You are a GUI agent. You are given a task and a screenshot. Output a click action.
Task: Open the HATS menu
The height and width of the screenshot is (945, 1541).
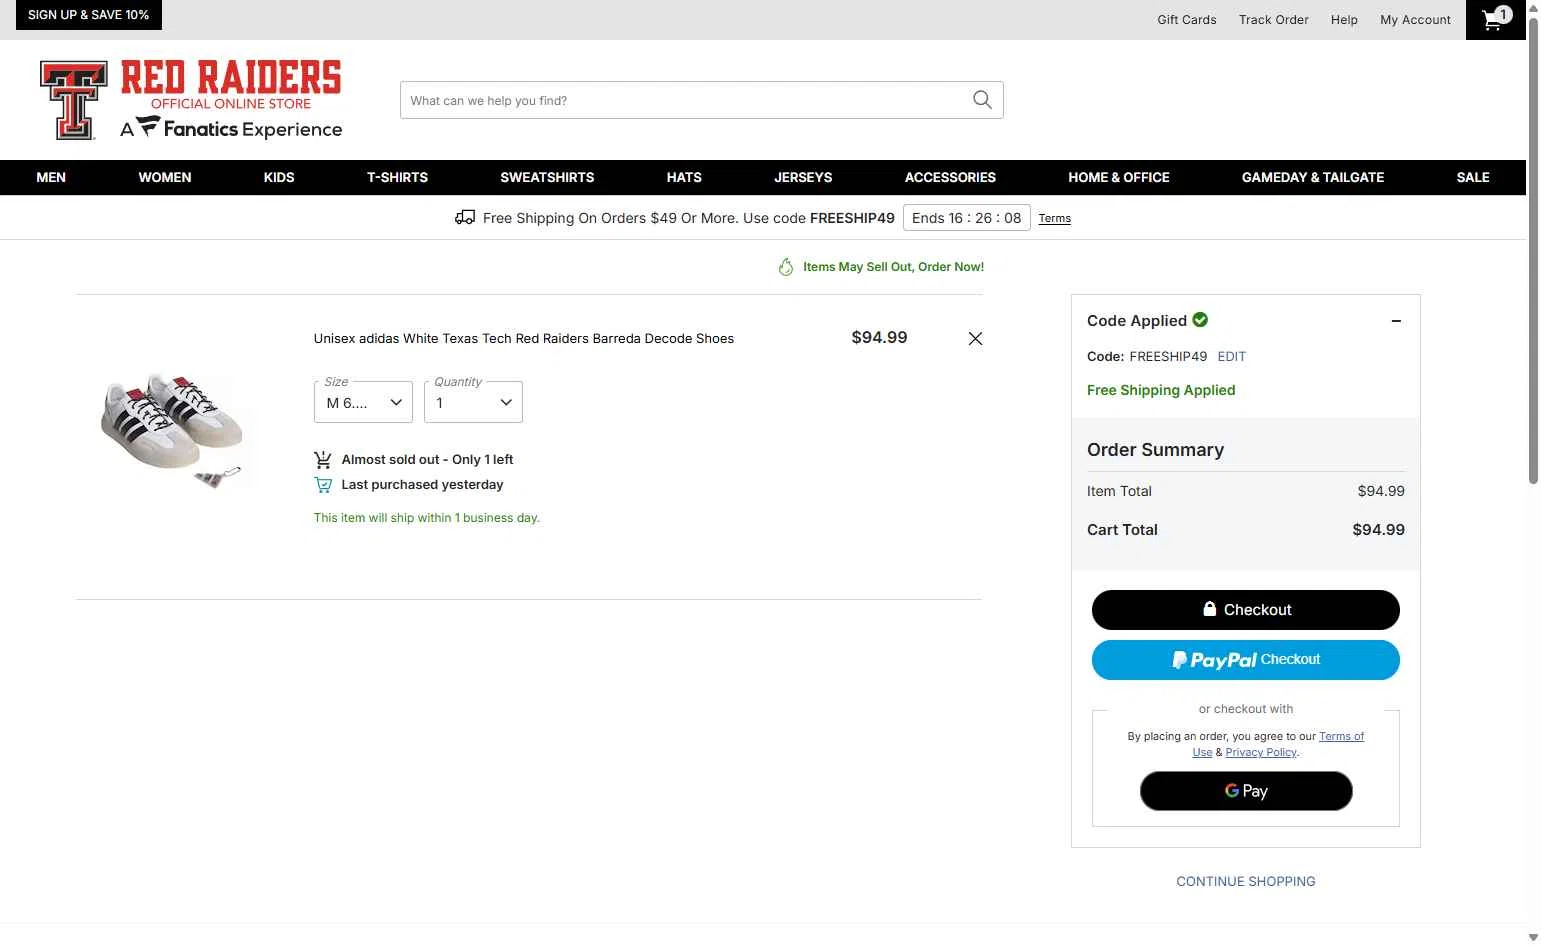(x=684, y=177)
